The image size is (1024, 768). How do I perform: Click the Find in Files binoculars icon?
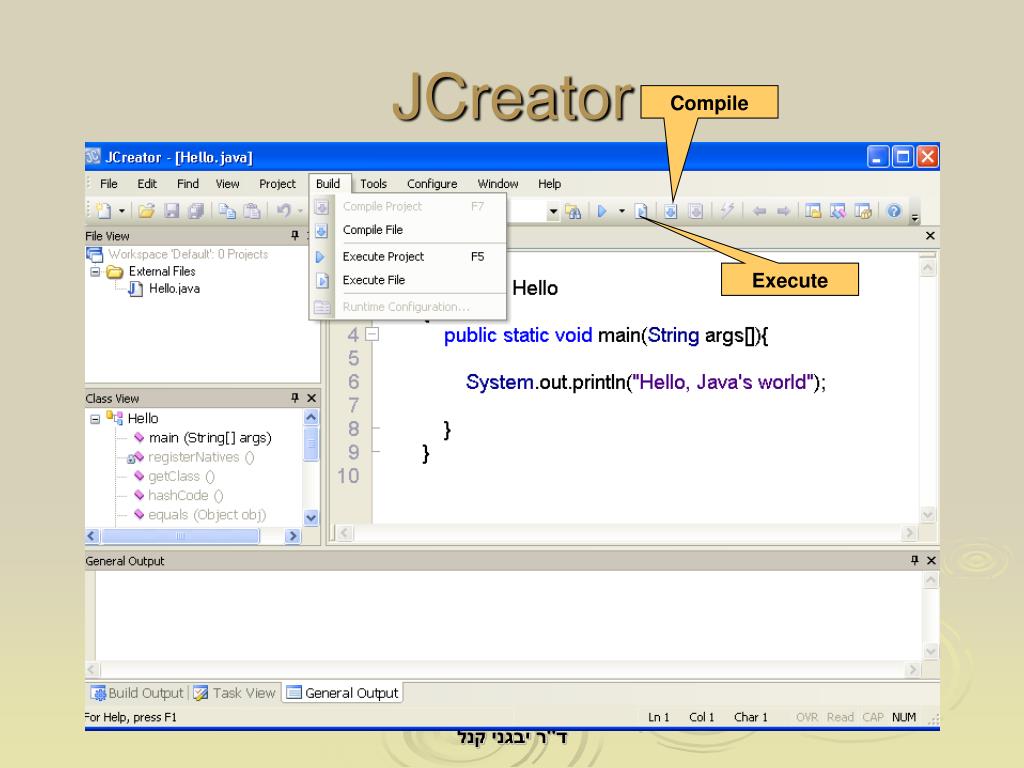[573, 211]
